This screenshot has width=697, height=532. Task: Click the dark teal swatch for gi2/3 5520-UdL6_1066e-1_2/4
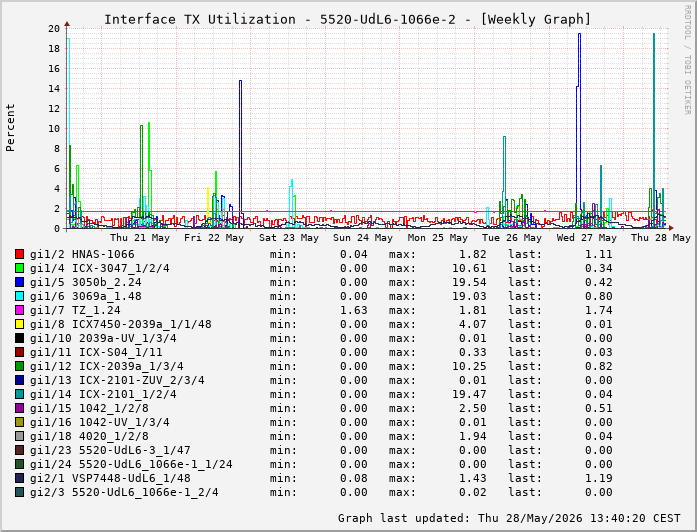tap(19, 492)
